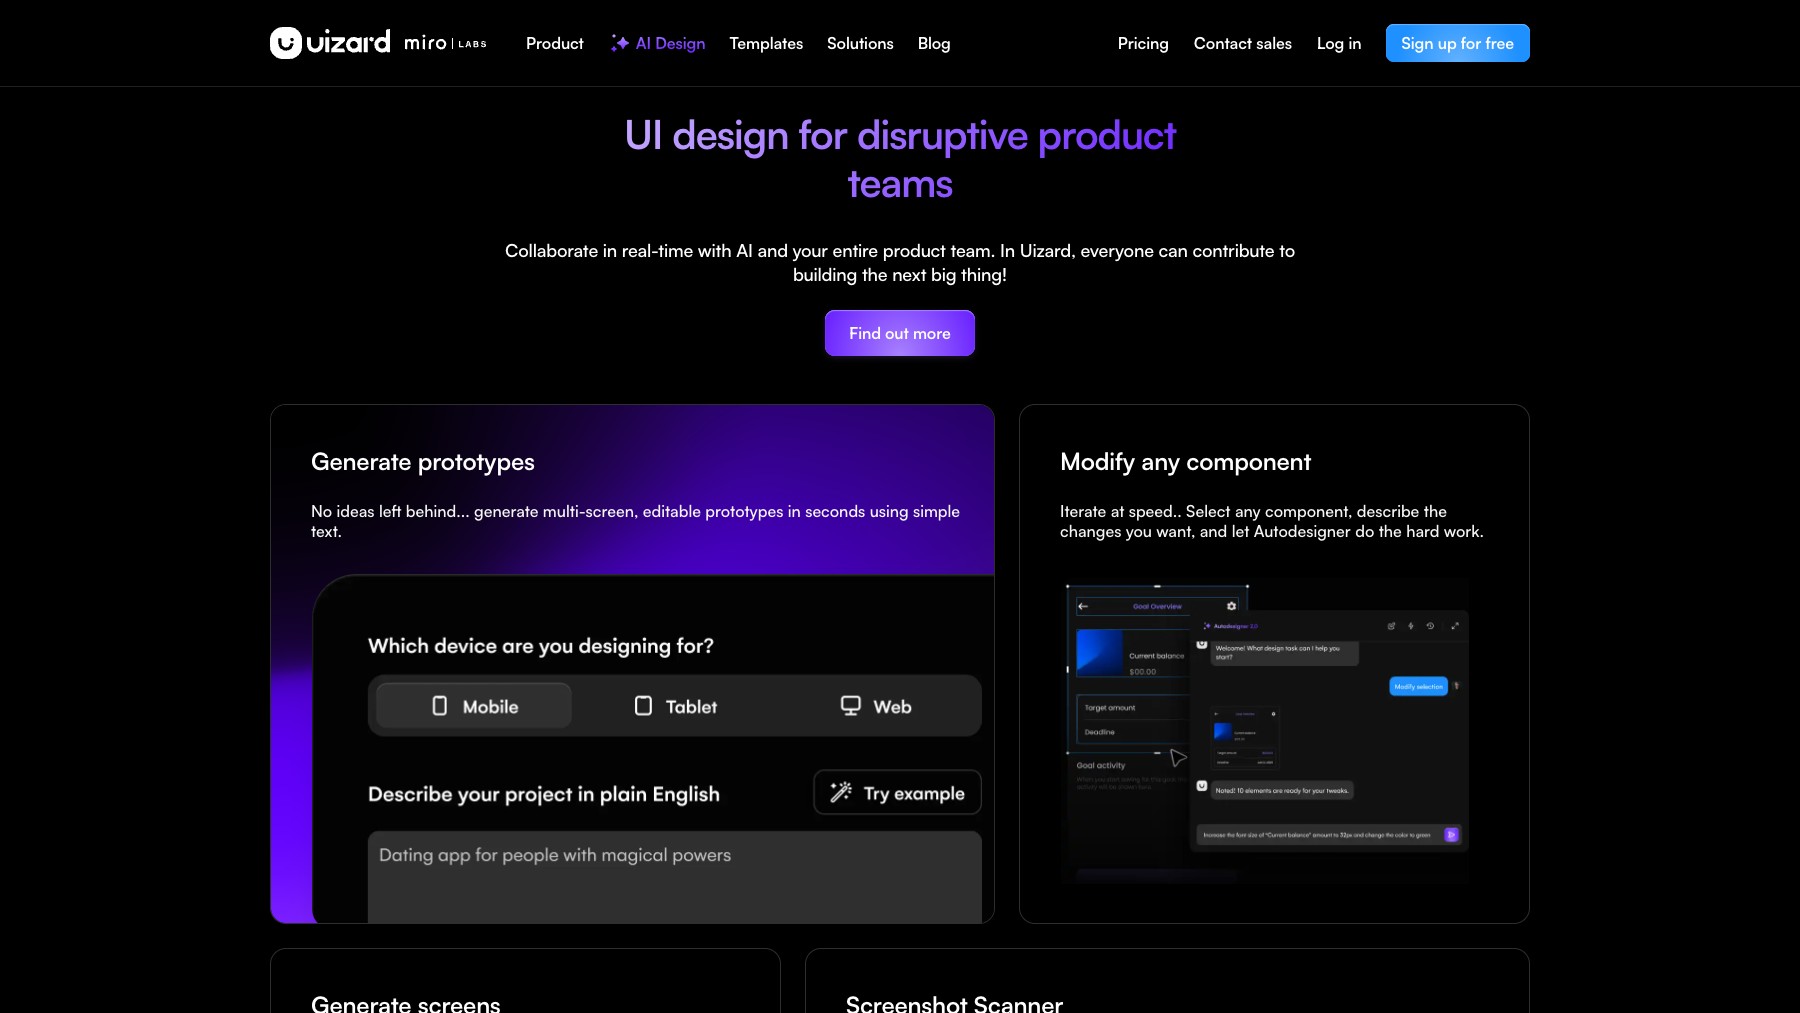Select the Mobile device option
The width and height of the screenshot is (1800, 1013).
pyautogui.click(x=474, y=706)
